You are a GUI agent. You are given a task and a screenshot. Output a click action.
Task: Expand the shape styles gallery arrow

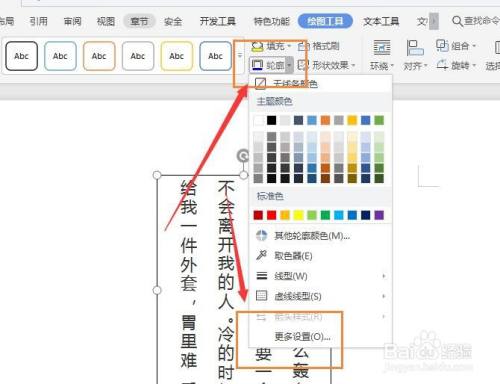pyautogui.click(x=239, y=56)
